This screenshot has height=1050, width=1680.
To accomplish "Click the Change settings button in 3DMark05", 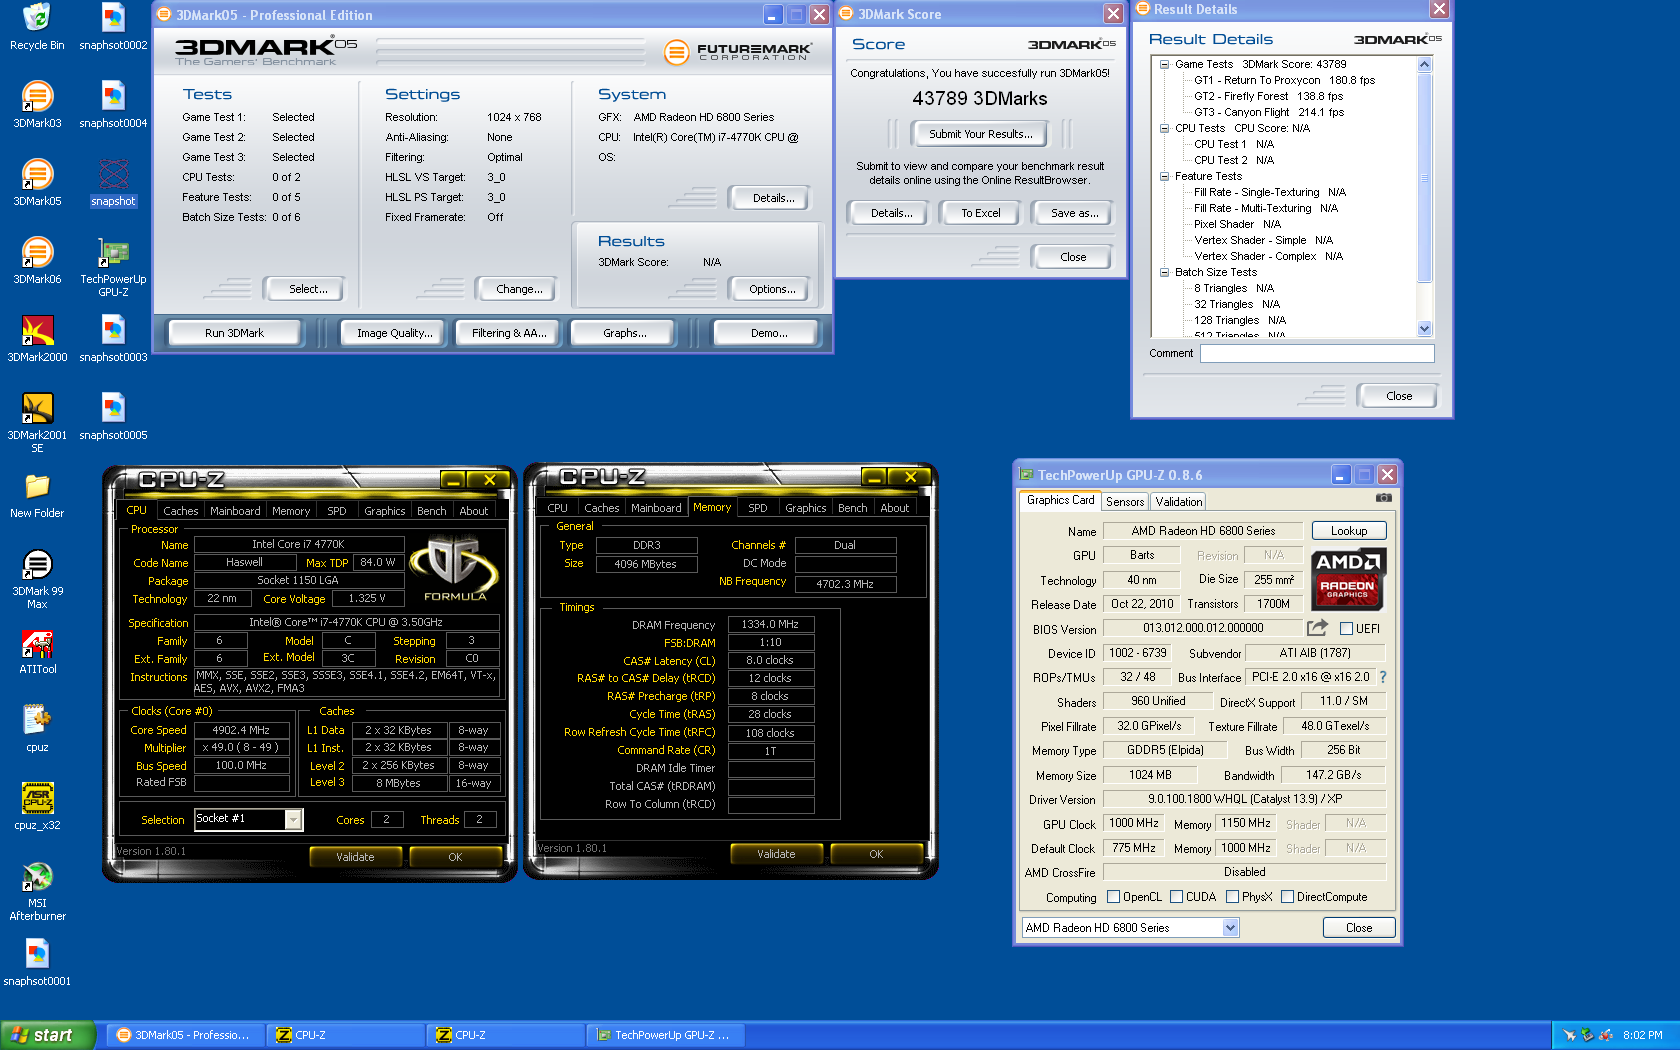I will coord(519,289).
